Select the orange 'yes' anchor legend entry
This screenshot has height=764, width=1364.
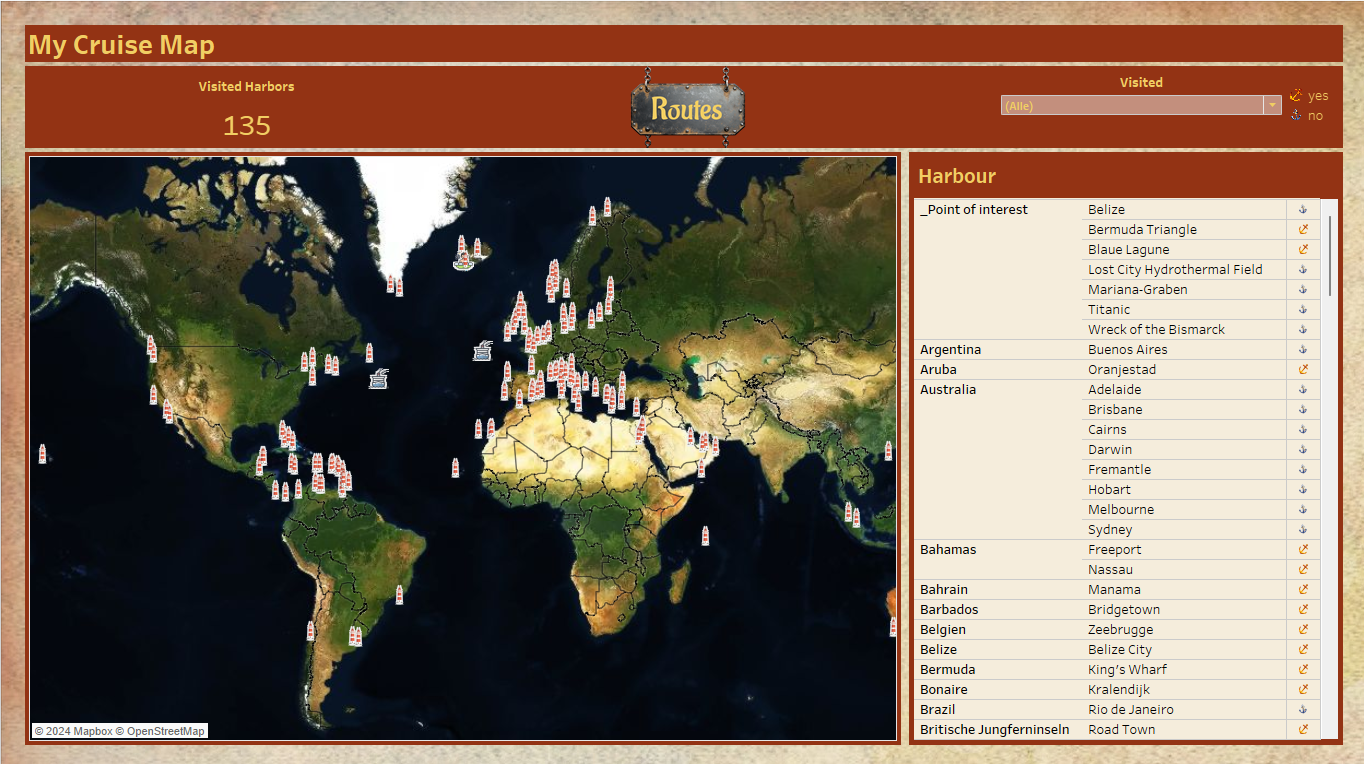[x=1309, y=96]
